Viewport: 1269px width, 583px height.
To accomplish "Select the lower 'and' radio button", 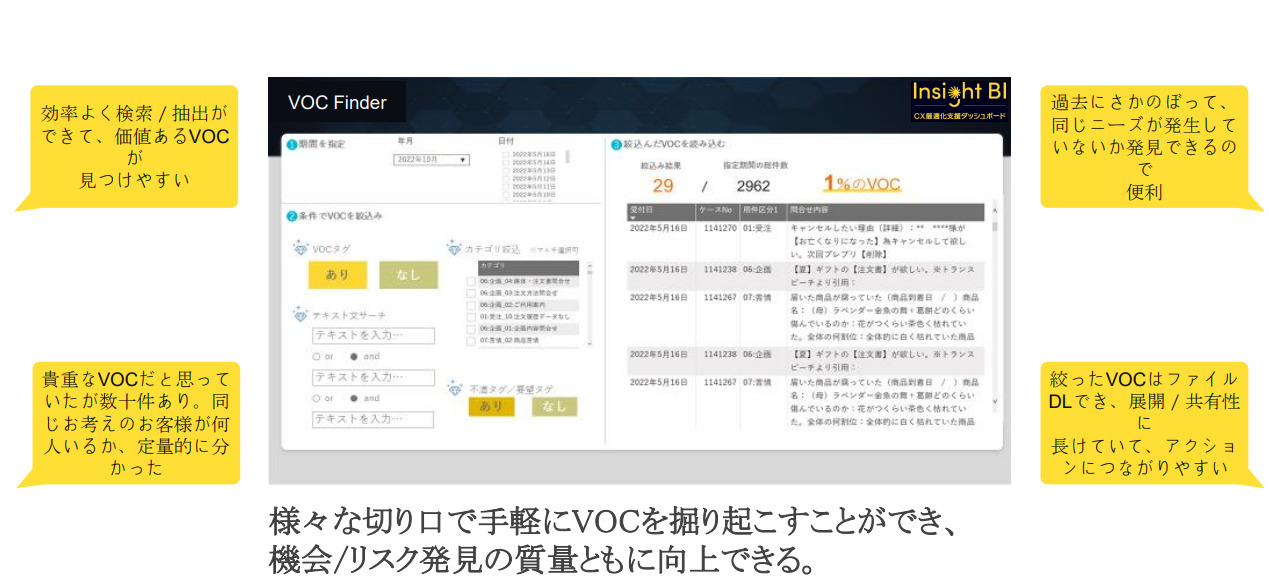I will pos(353,398).
